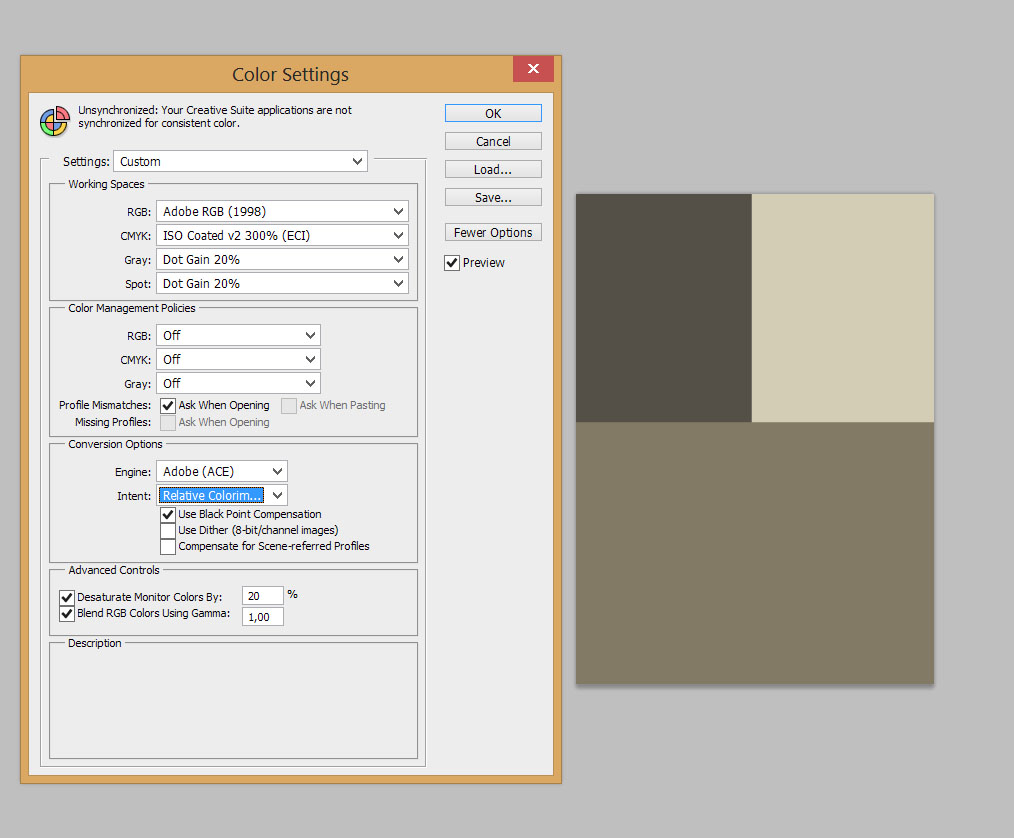The width and height of the screenshot is (1014, 838).
Task: Uncheck Desaturate Monitor Colors By
Action: click(x=67, y=597)
